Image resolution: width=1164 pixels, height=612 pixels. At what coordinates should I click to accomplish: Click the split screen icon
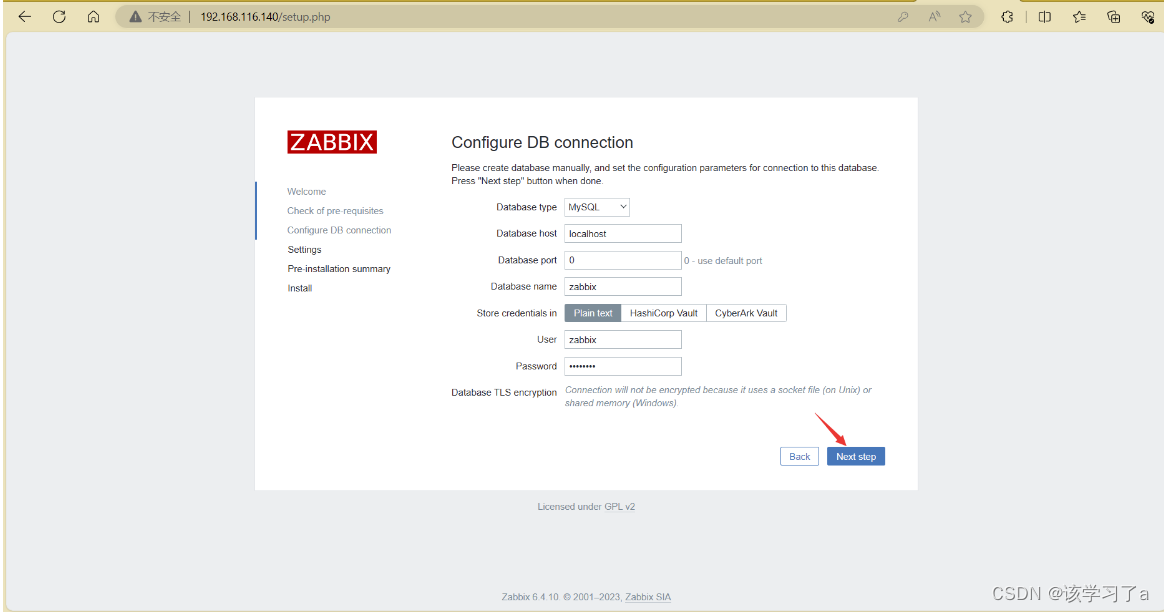pyautogui.click(x=1044, y=16)
